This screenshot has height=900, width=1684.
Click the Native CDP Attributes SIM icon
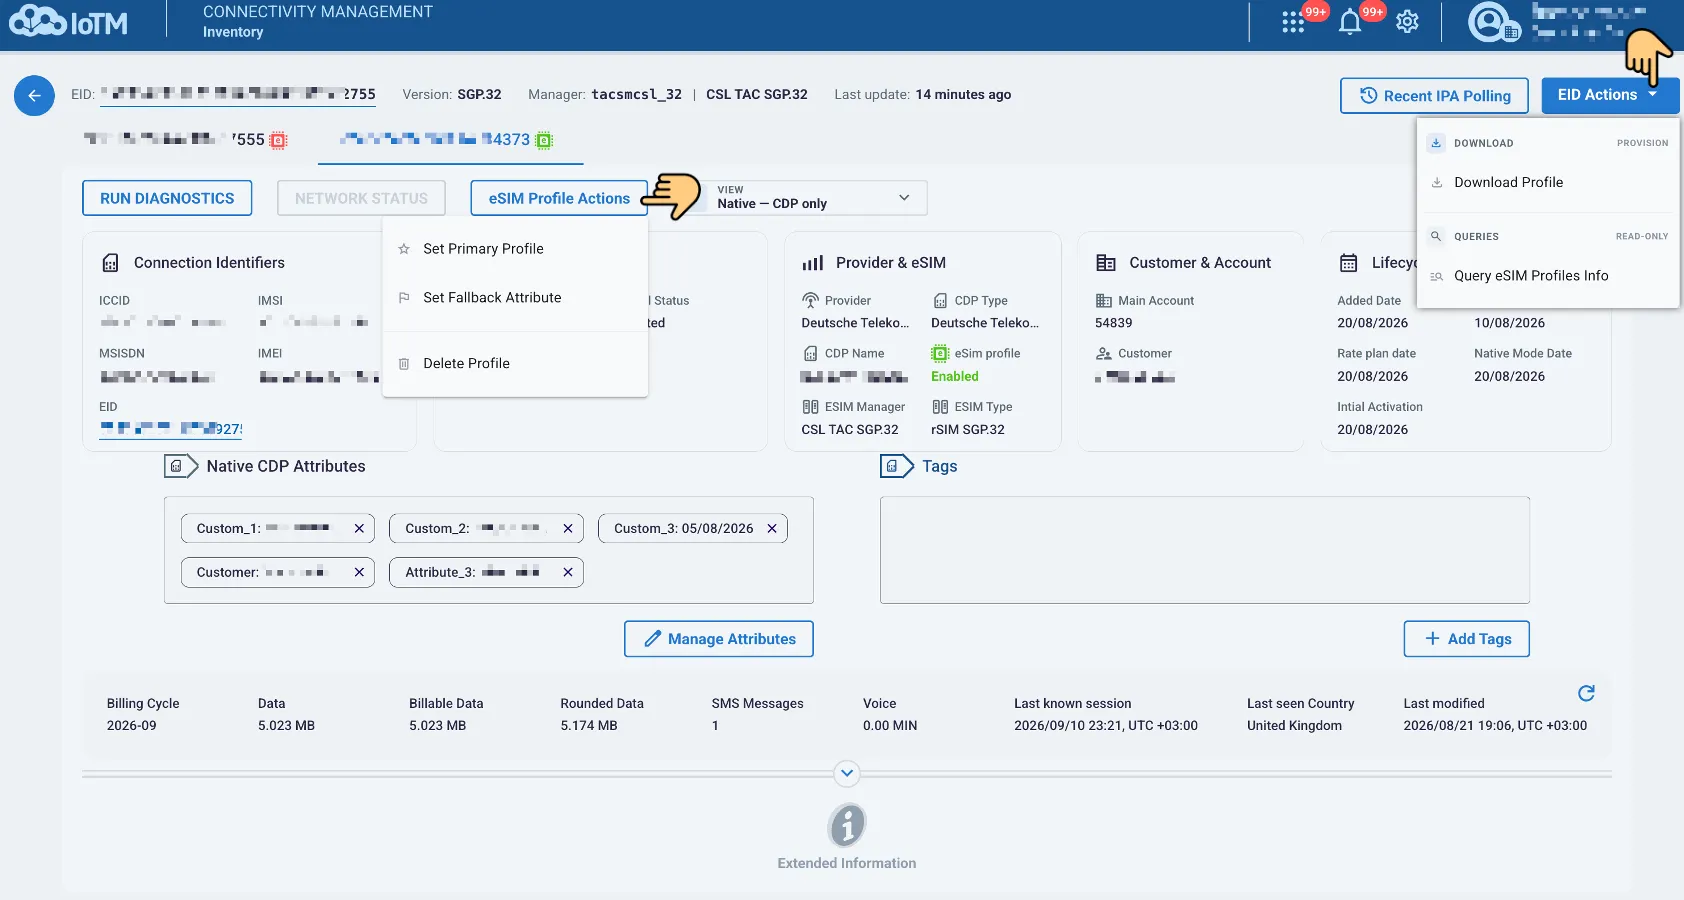(x=181, y=466)
